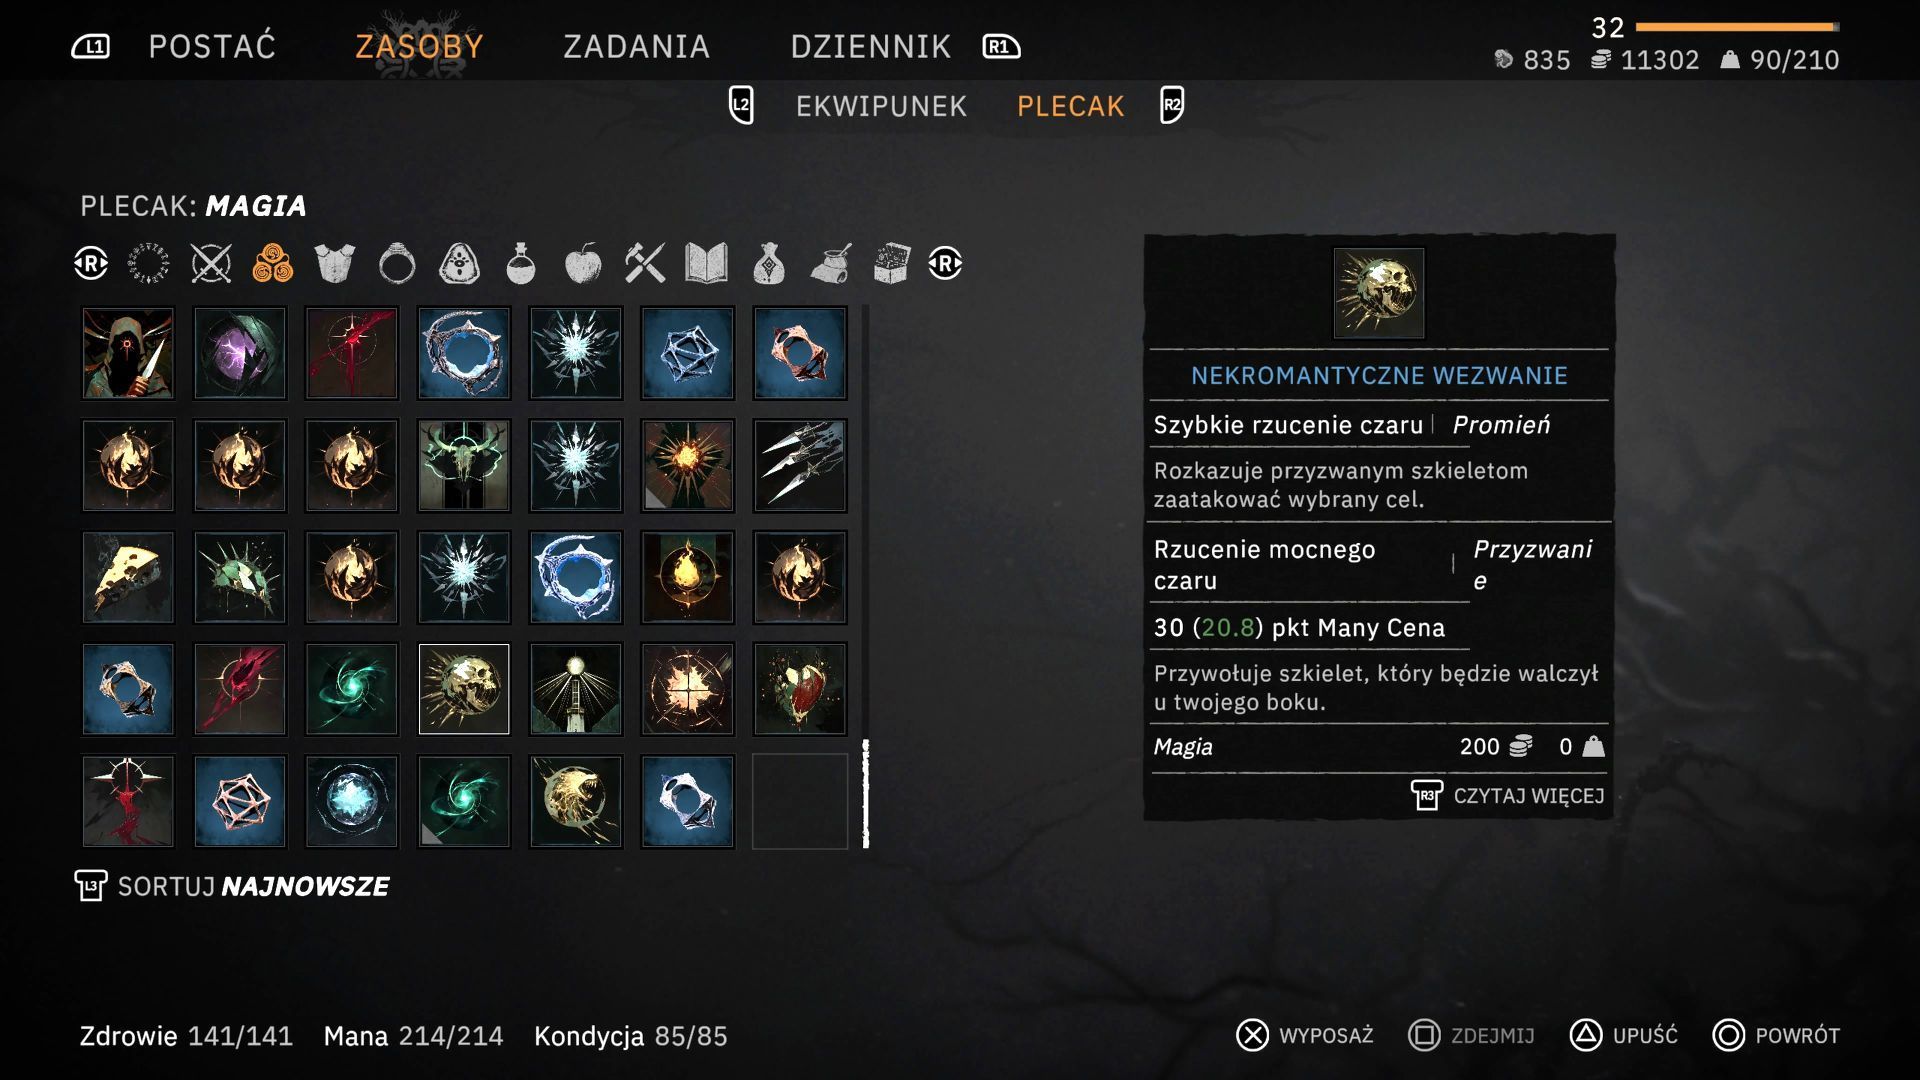This screenshot has width=1920, height=1080.
Task: Select the armor chestplate category filter
Action: (x=335, y=264)
